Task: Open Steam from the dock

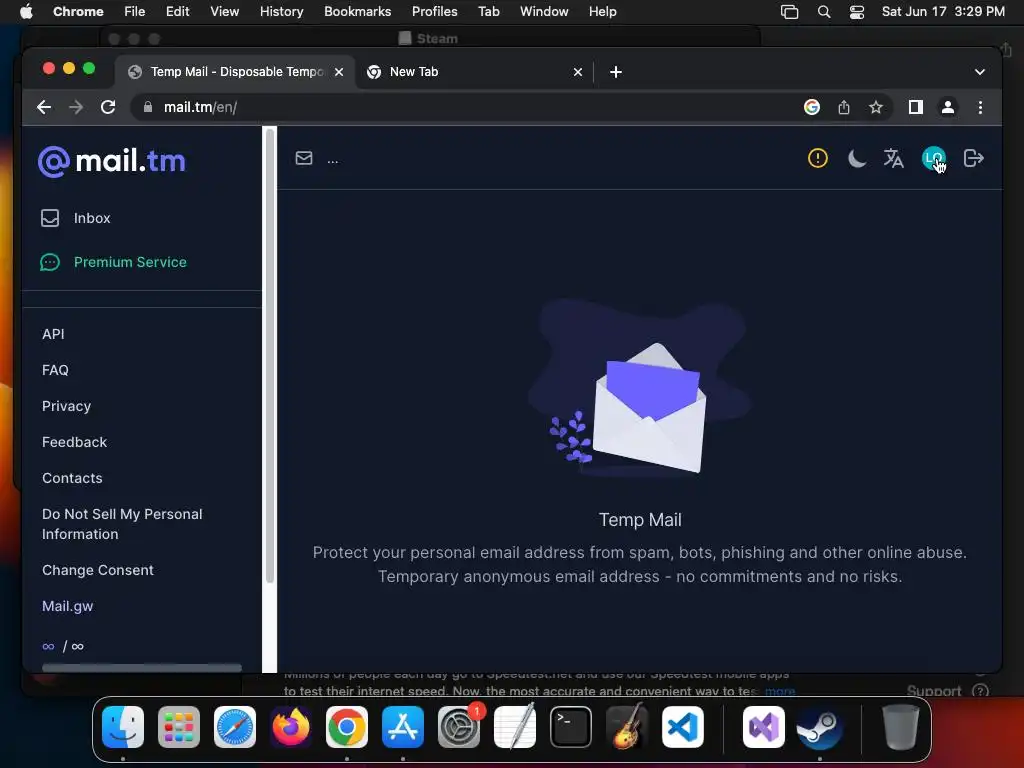Action: [820, 727]
